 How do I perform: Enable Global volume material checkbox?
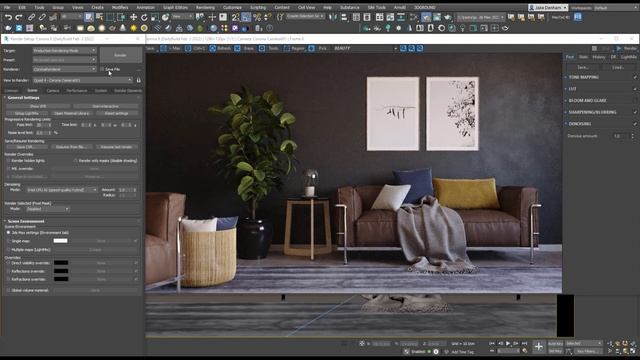point(8,291)
